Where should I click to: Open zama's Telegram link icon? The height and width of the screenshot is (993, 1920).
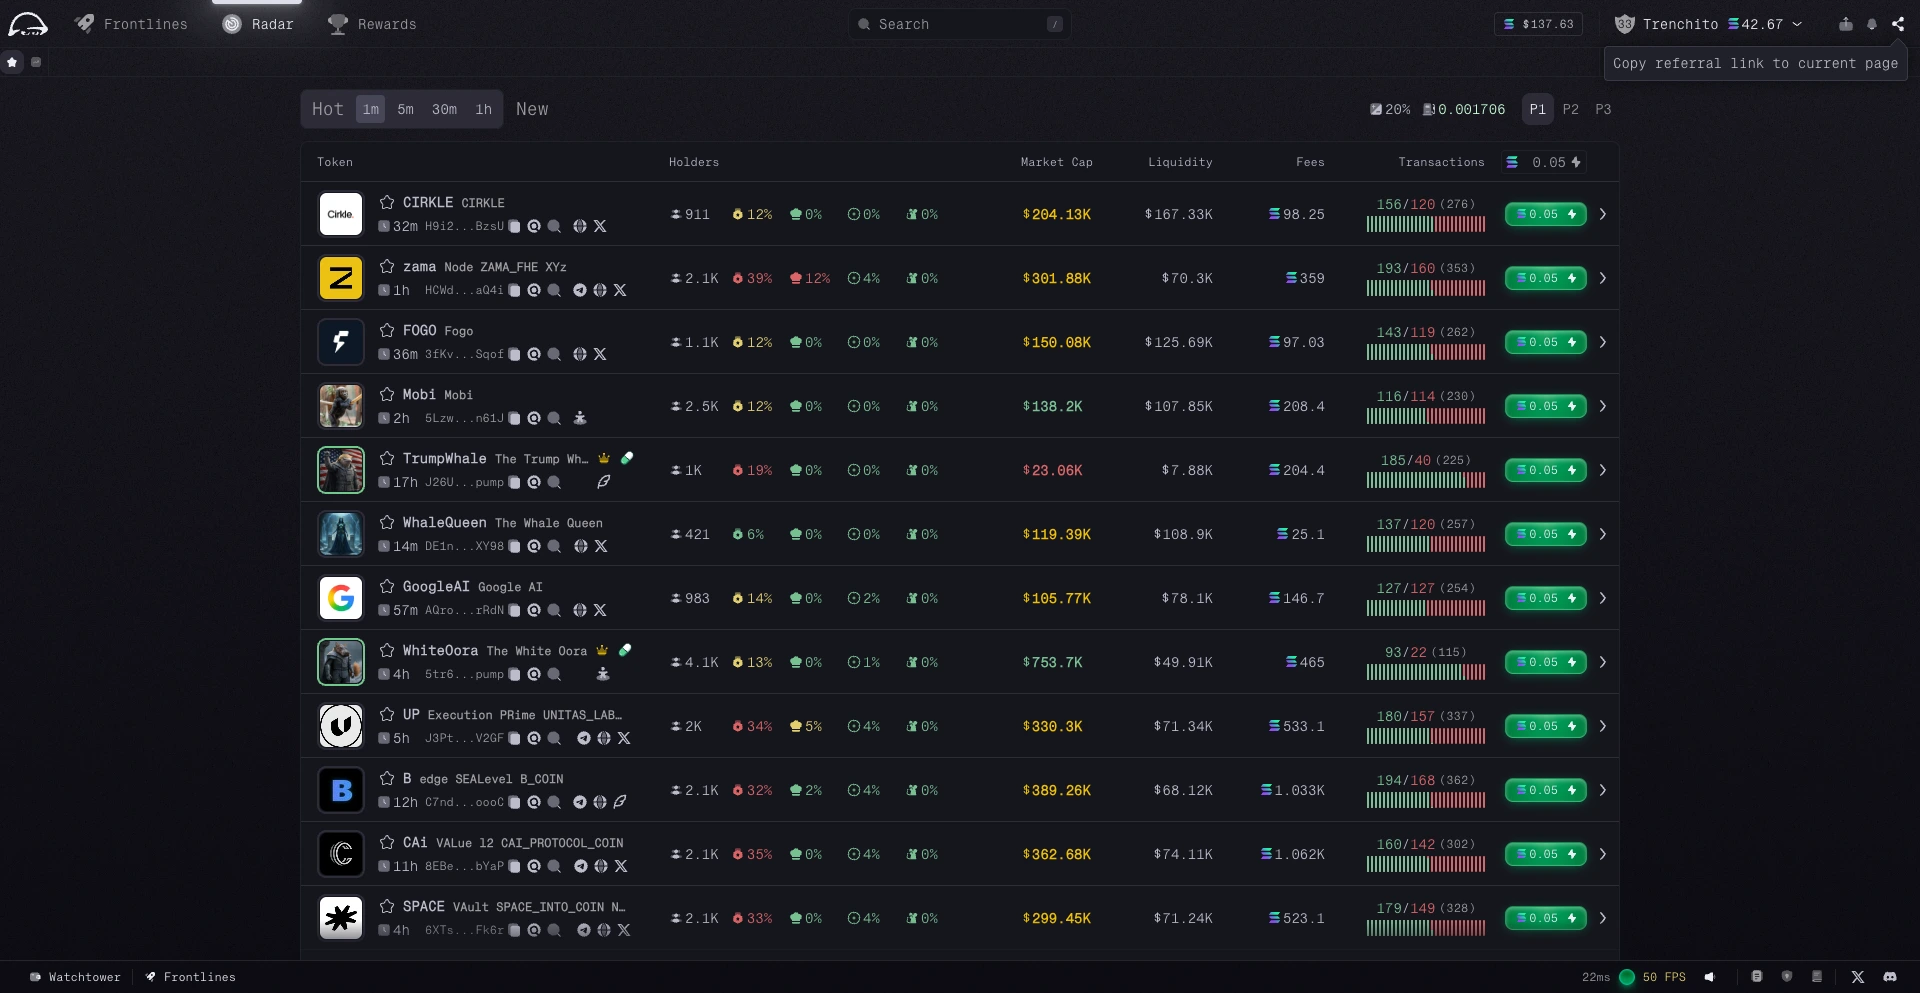[580, 291]
